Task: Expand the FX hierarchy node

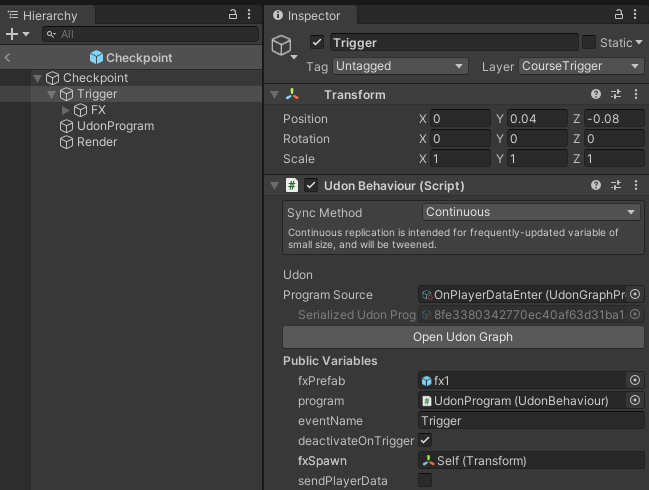Action: point(65,110)
